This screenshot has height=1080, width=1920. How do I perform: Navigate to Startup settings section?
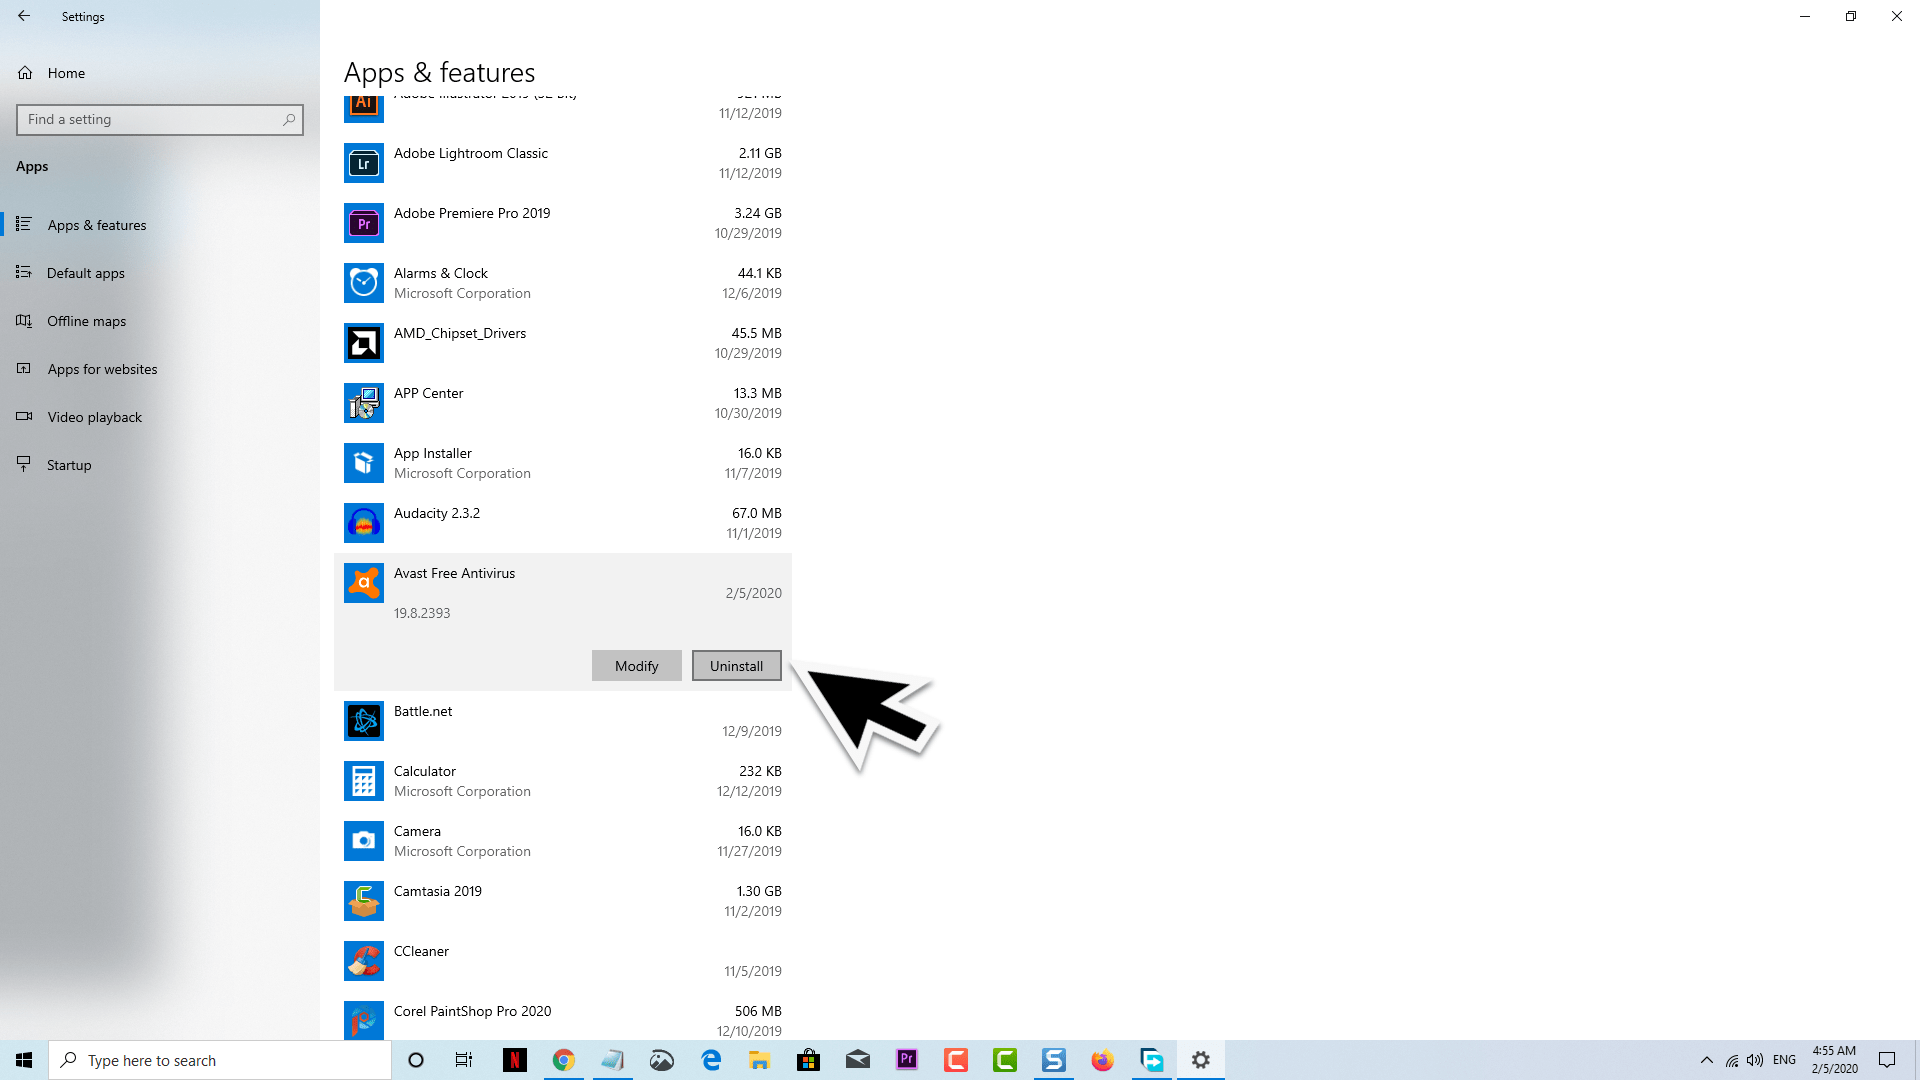click(x=69, y=464)
